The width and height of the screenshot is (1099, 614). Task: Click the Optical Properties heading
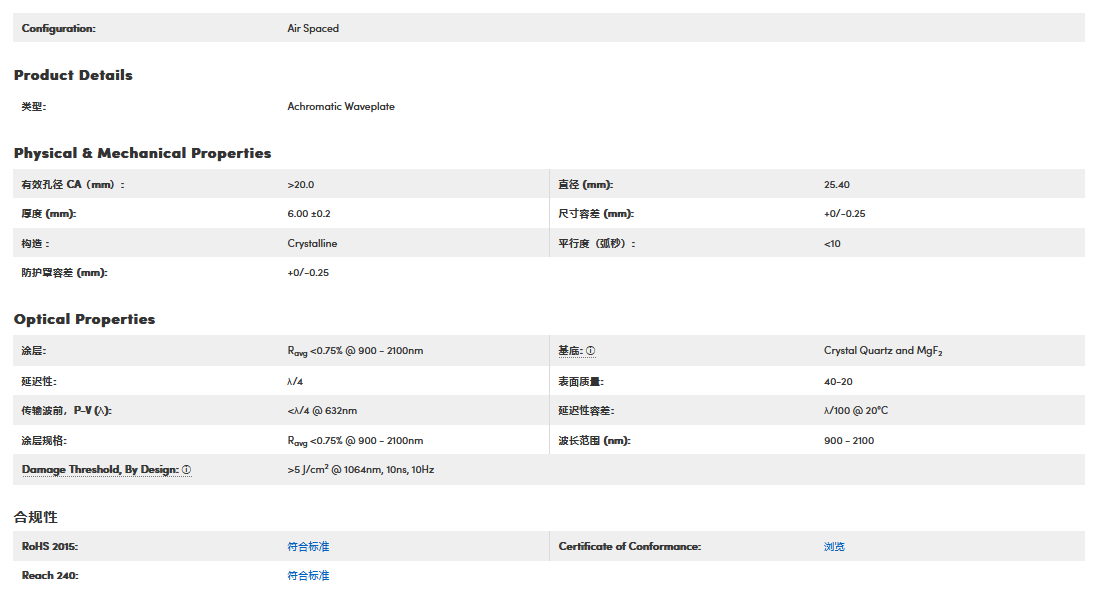(84, 319)
